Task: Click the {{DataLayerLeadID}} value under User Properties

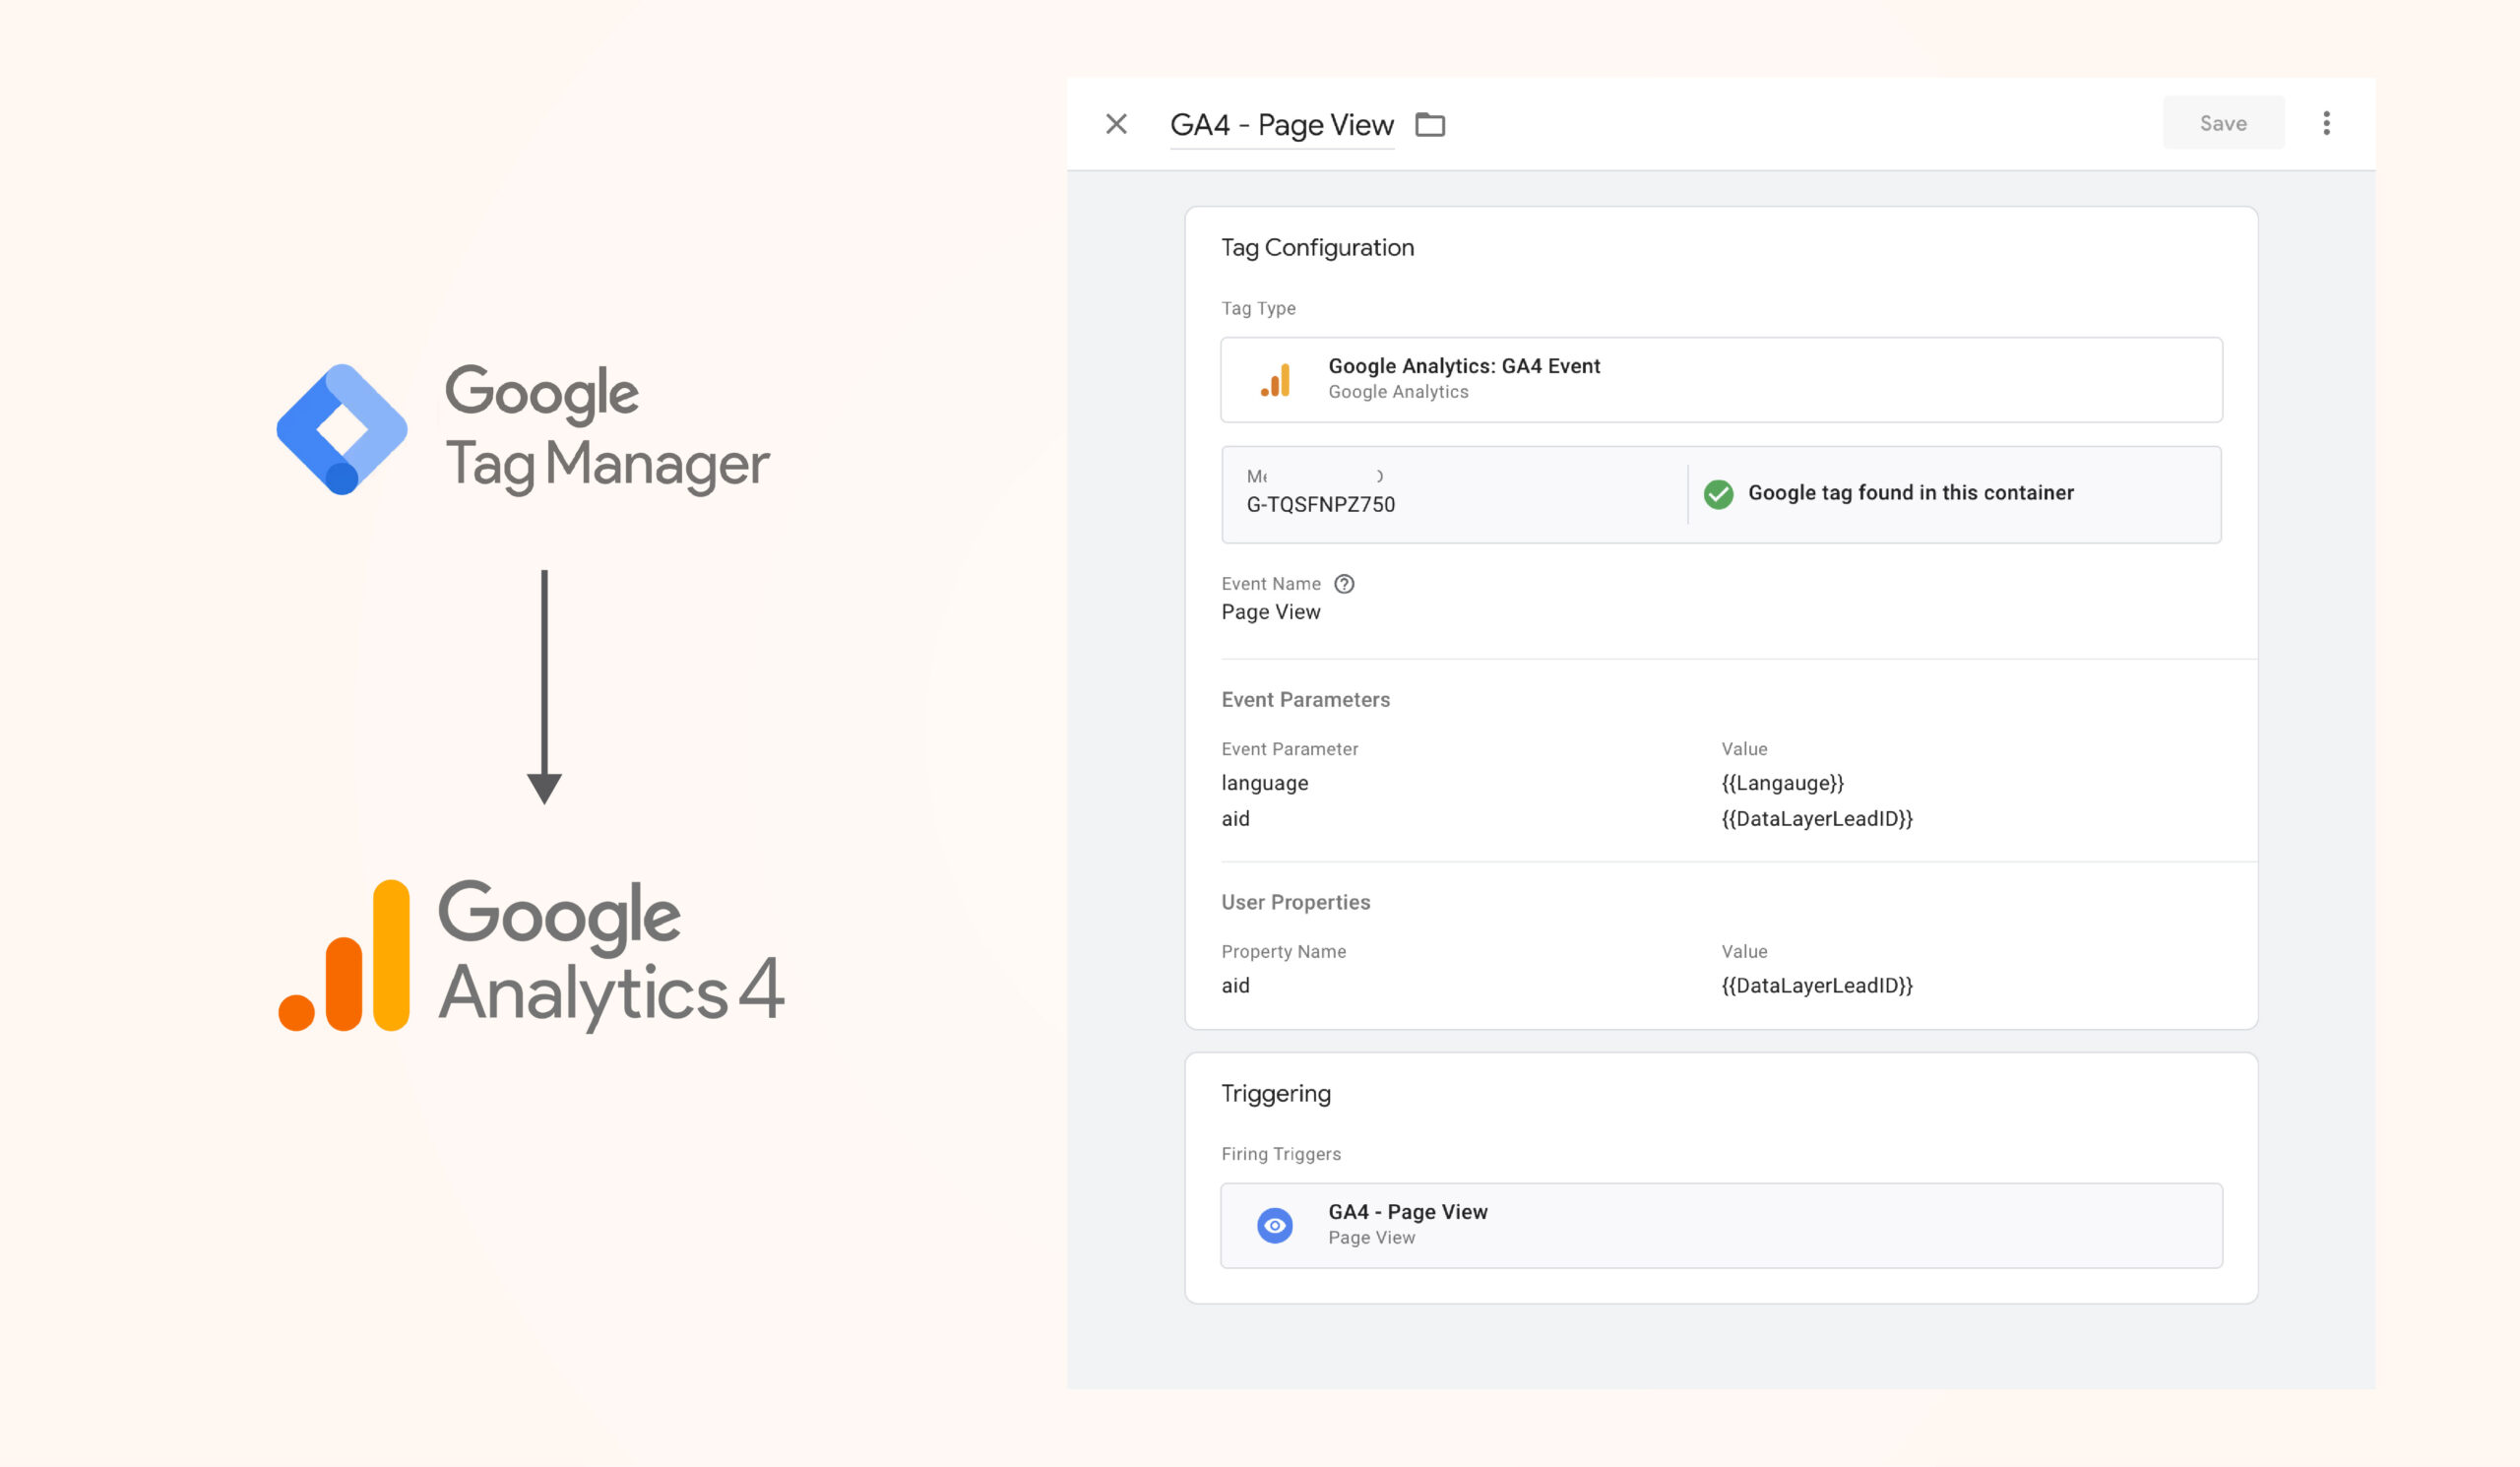Action: pyautogui.click(x=1816, y=986)
